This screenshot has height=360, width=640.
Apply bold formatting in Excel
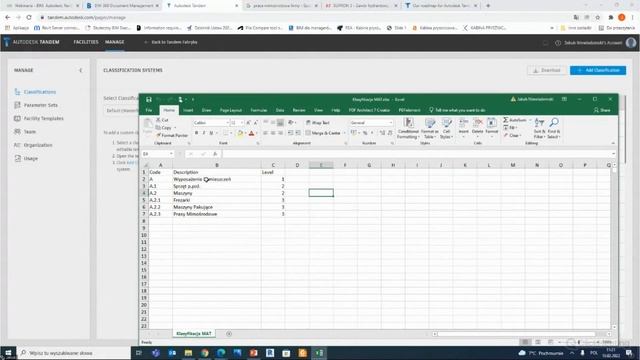pyautogui.click(x=196, y=133)
